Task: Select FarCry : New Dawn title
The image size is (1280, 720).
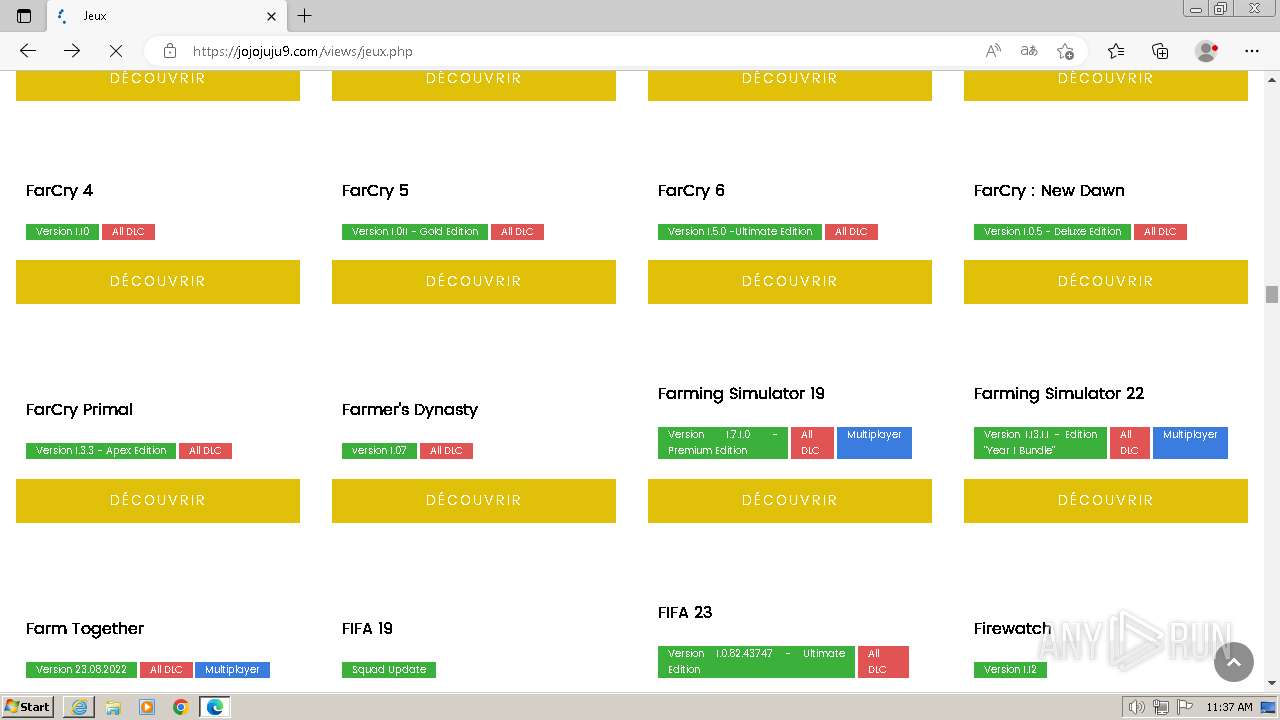Action: click(x=1049, y=191)
